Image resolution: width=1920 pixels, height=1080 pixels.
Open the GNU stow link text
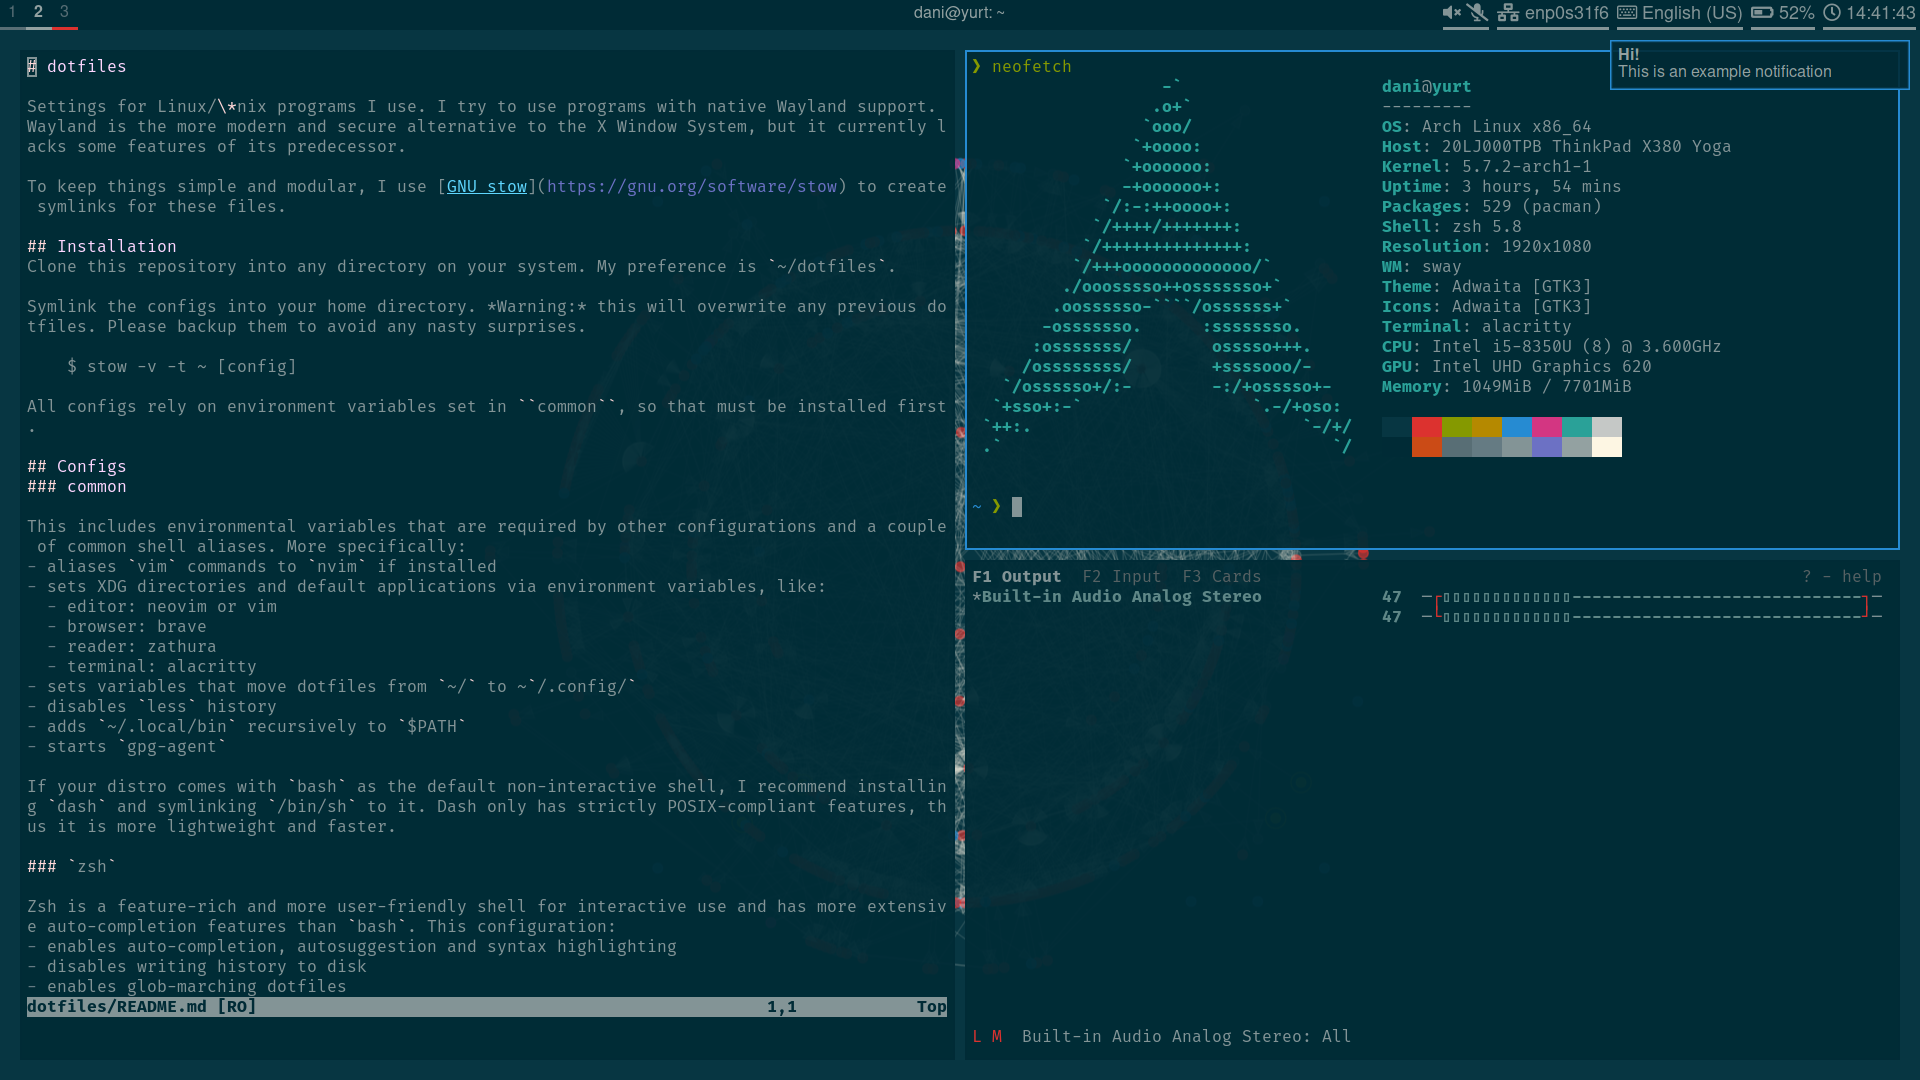pos(486,187)
